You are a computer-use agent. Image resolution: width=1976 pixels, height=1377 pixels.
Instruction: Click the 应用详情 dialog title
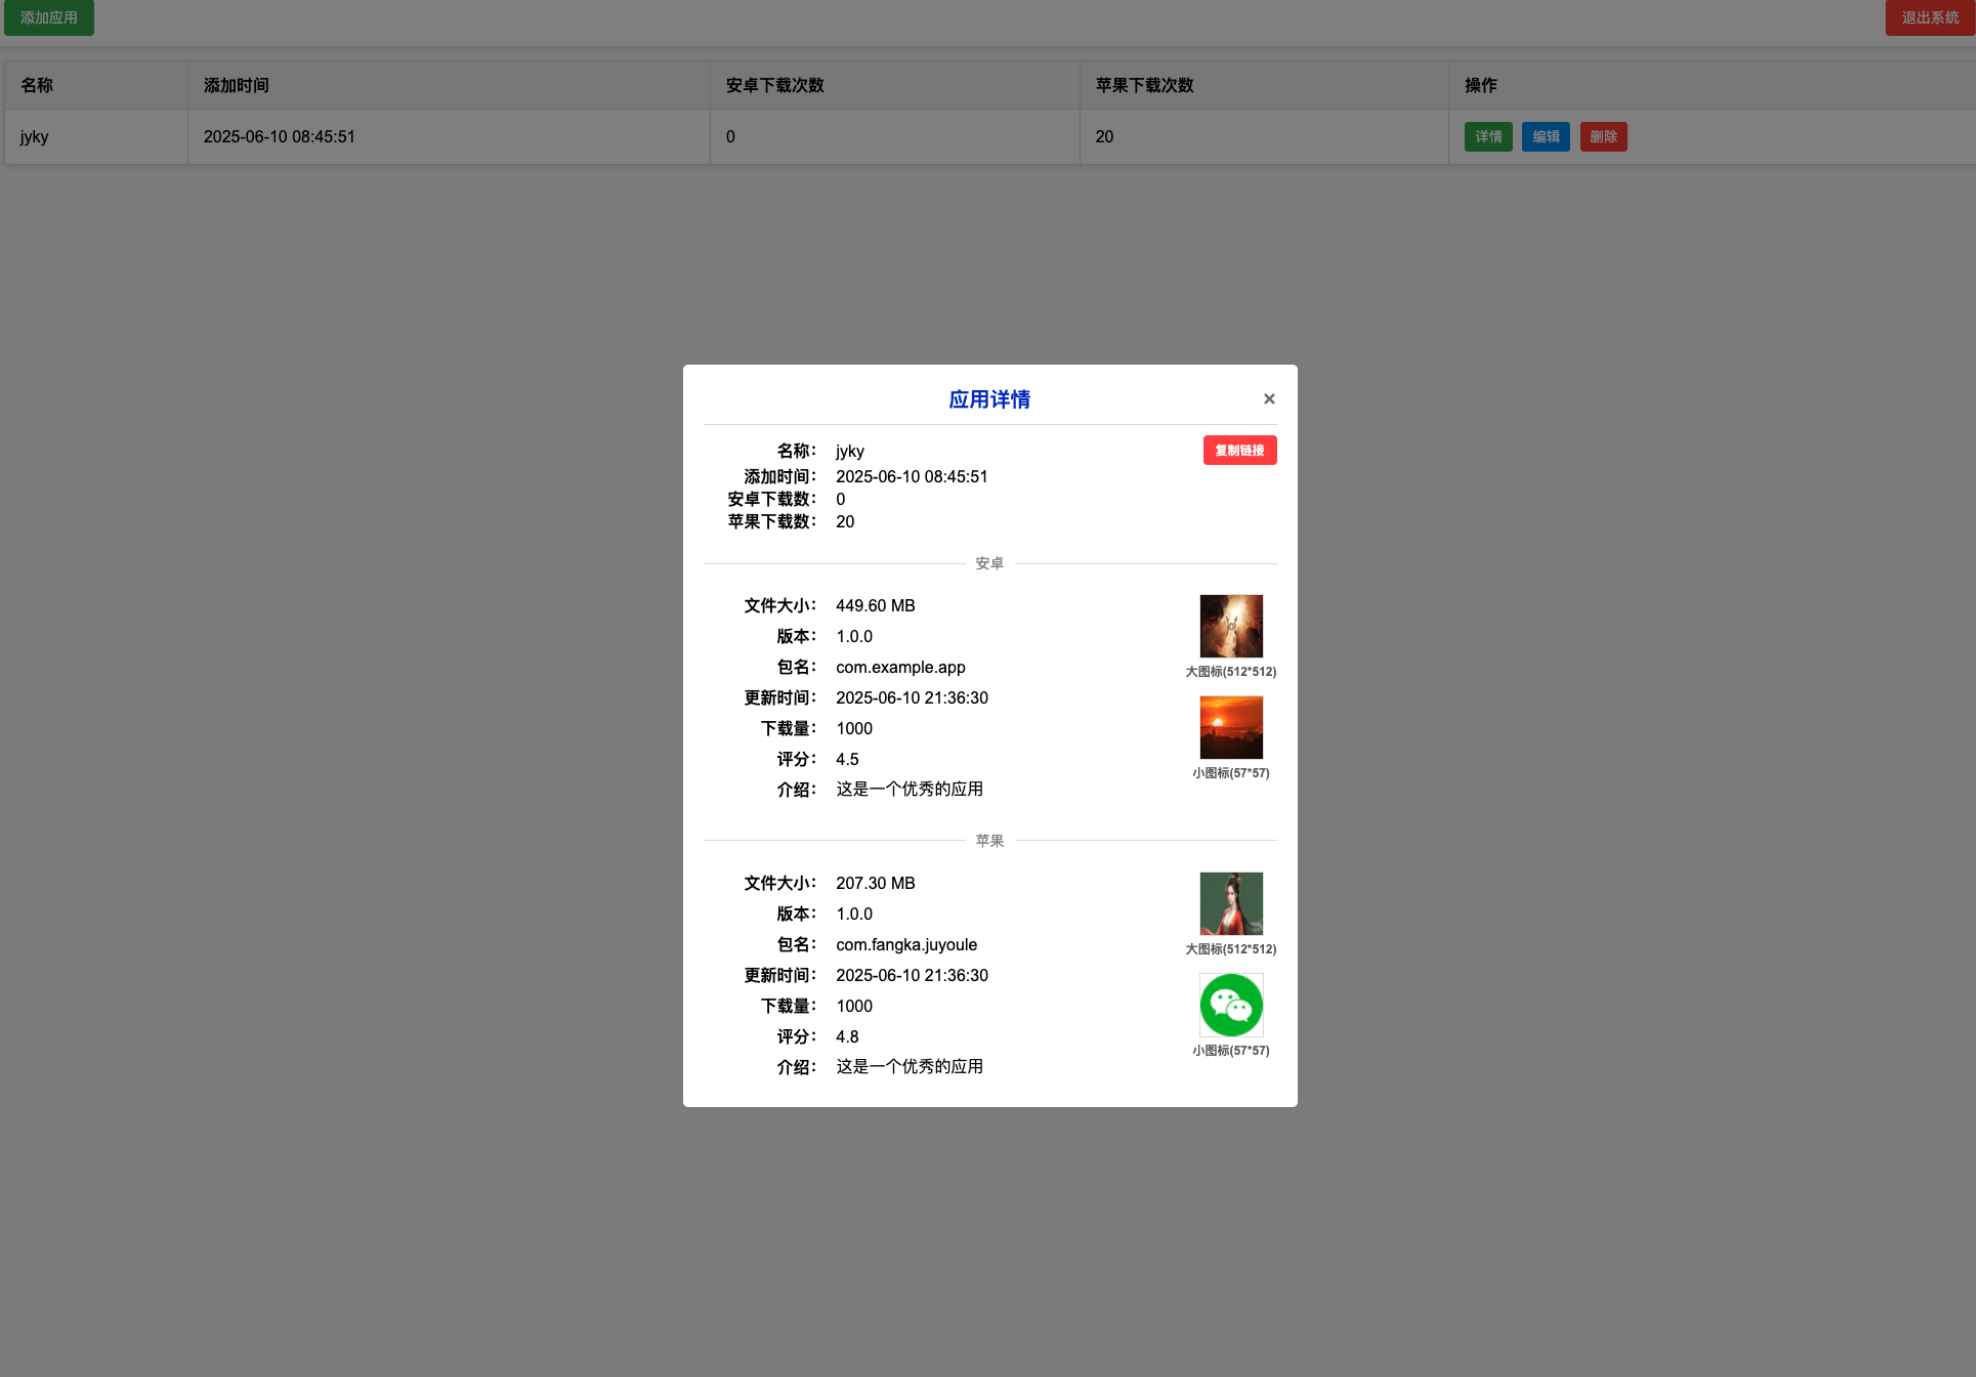pos(989,400)
